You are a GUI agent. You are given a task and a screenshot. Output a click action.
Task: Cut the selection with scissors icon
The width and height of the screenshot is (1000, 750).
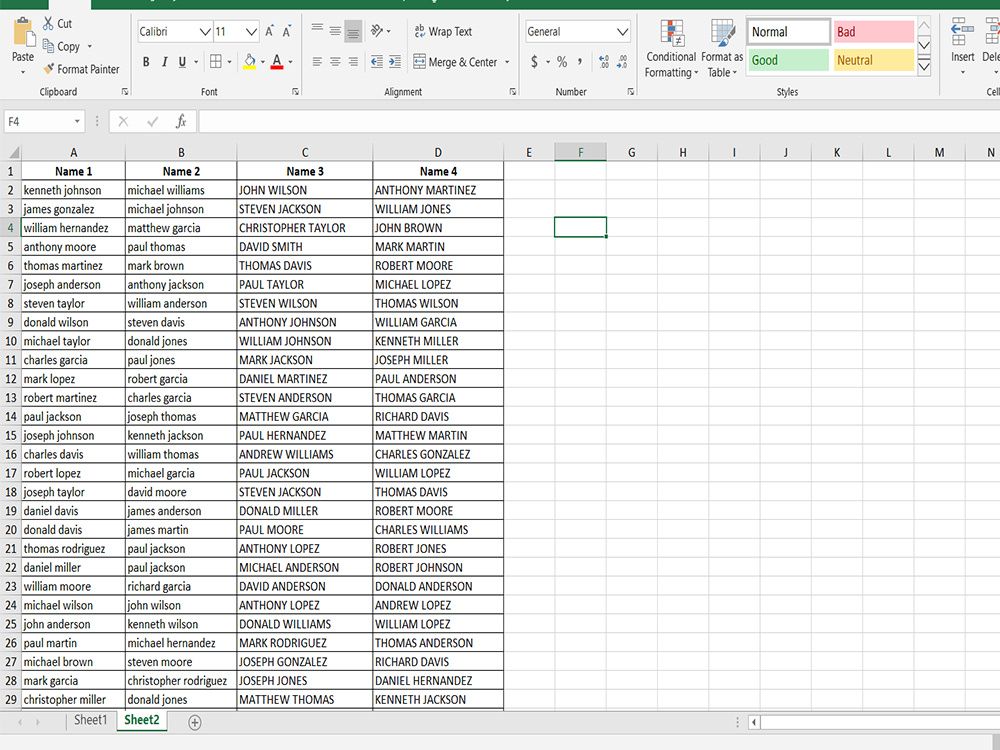[48, 24]
